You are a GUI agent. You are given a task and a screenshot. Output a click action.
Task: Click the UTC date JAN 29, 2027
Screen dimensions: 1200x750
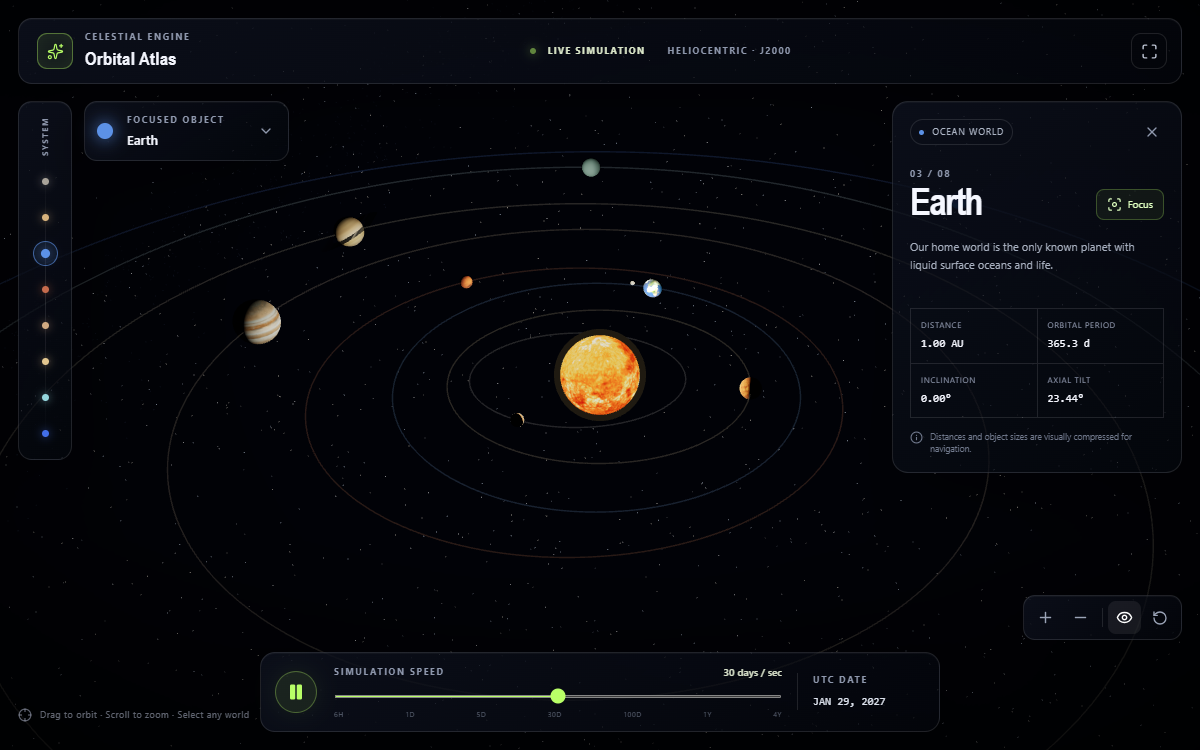tap(849, 702)
